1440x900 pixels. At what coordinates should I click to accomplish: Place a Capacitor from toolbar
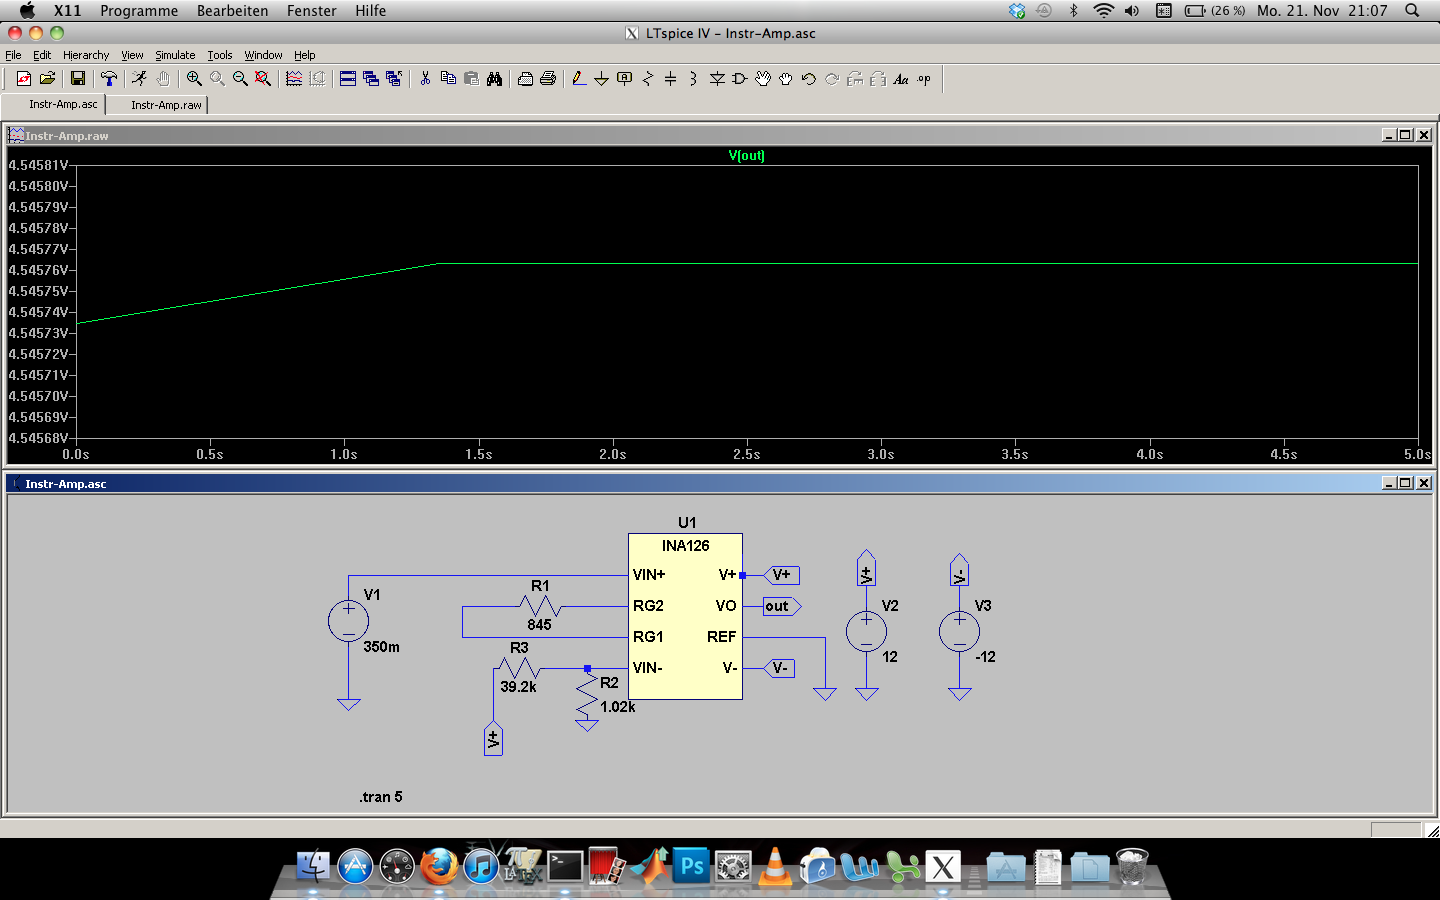671,79
